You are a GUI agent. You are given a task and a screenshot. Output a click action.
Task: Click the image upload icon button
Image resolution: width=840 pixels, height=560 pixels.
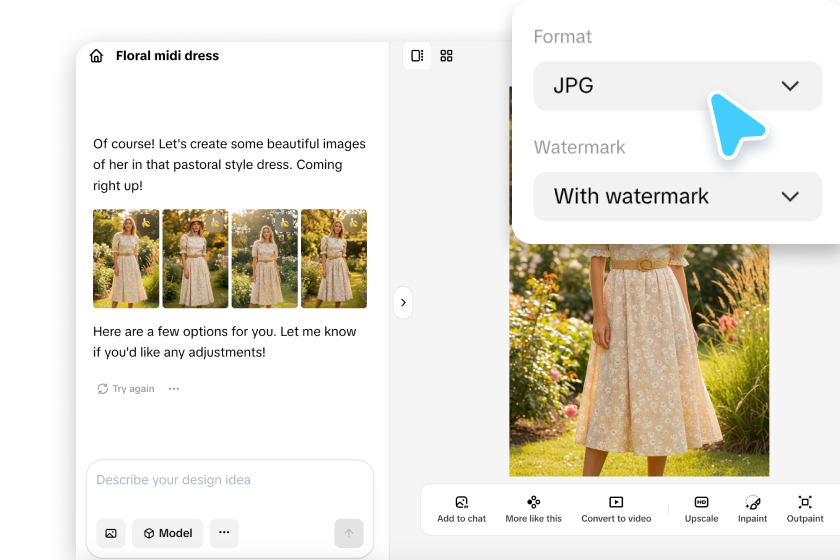coord(110,533)
